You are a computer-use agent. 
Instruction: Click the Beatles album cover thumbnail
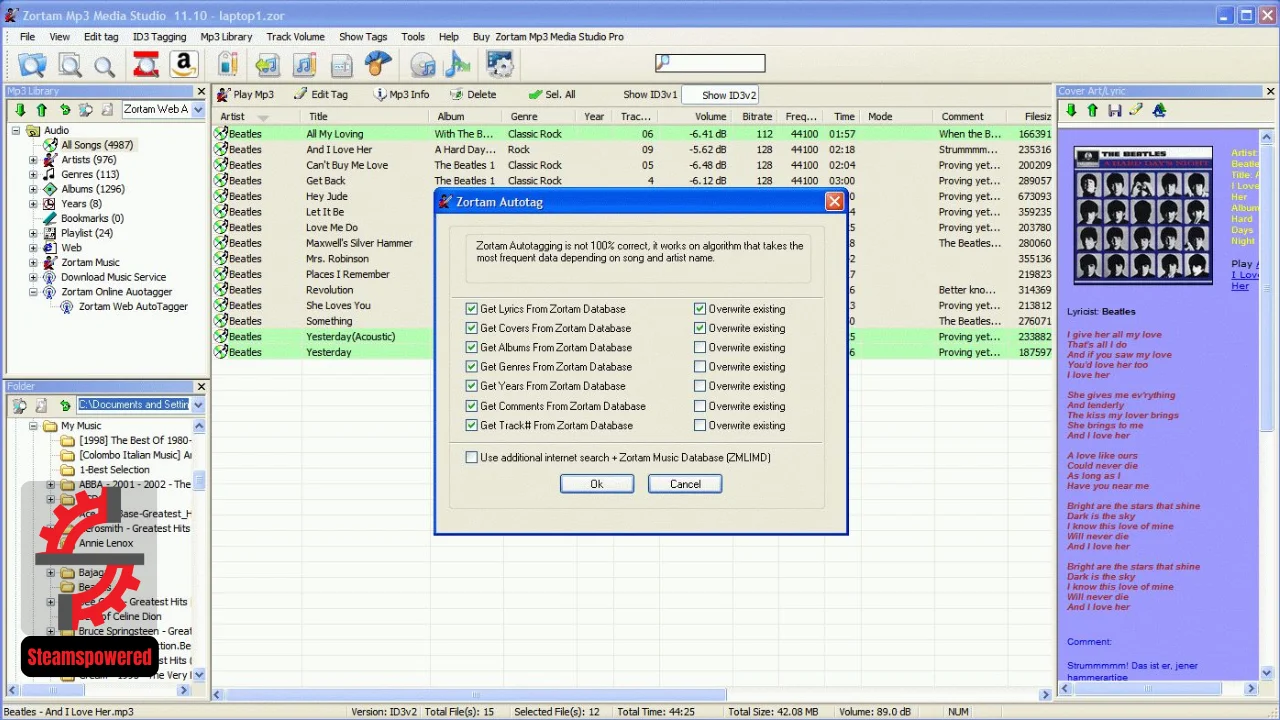pyautogui.click(x=1141, y=215)
